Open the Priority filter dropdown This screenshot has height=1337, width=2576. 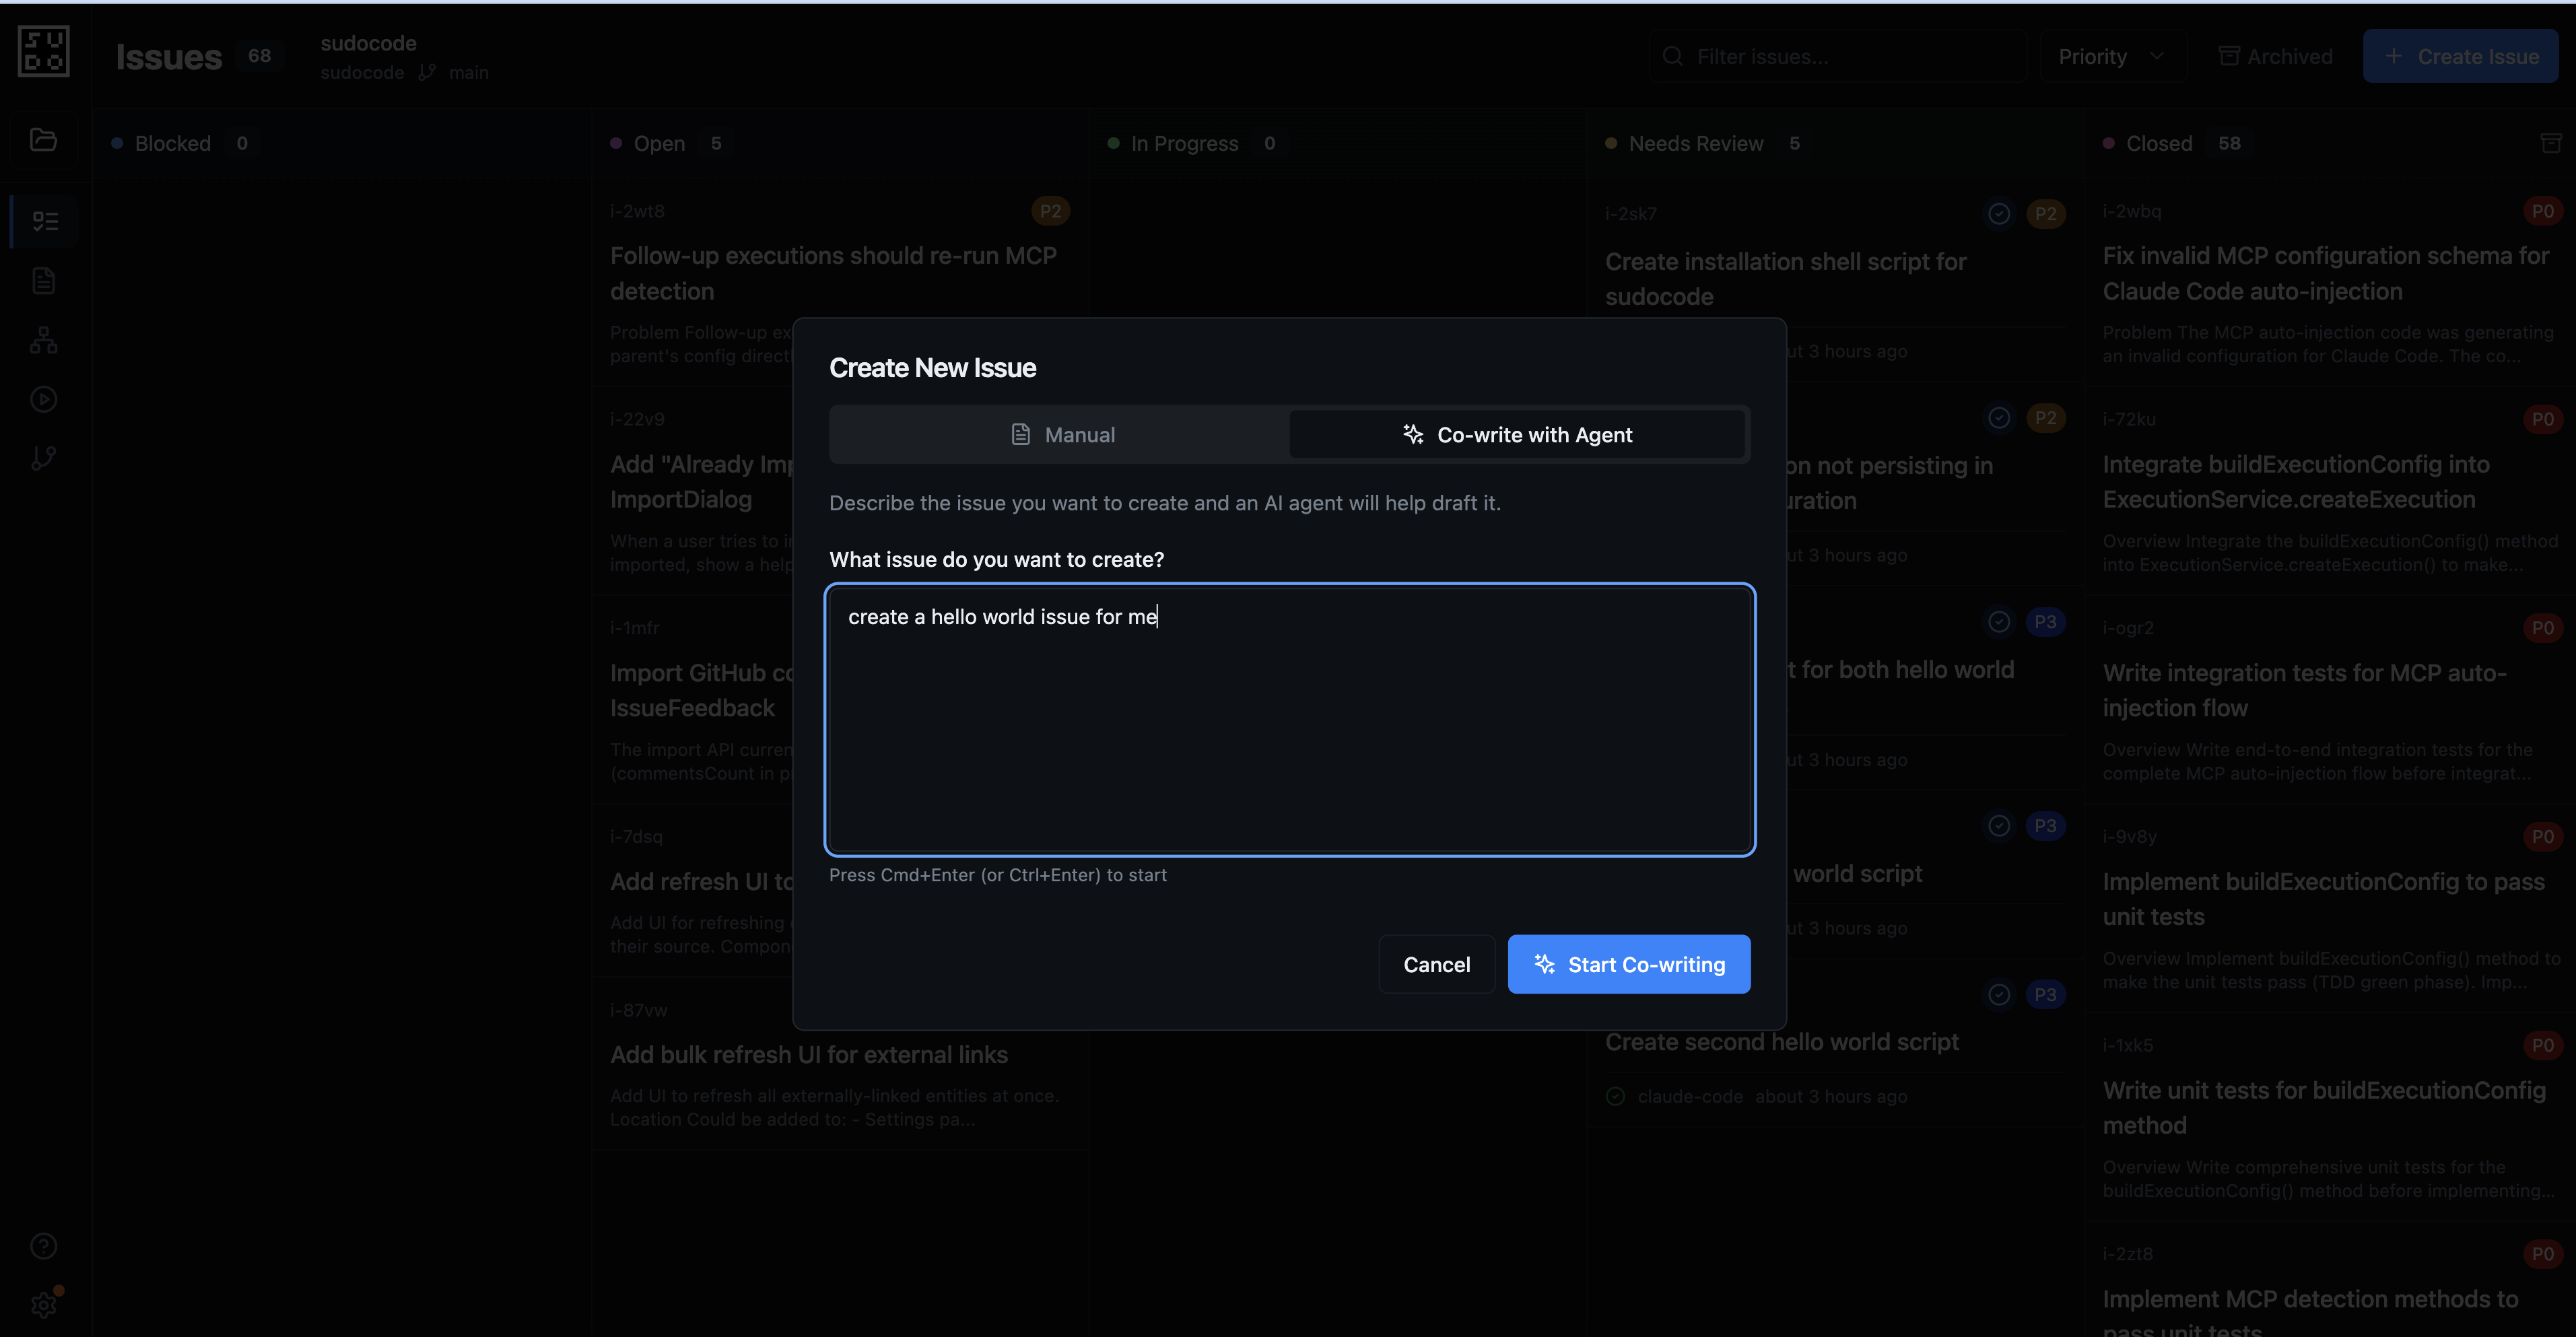(2110, 56)
